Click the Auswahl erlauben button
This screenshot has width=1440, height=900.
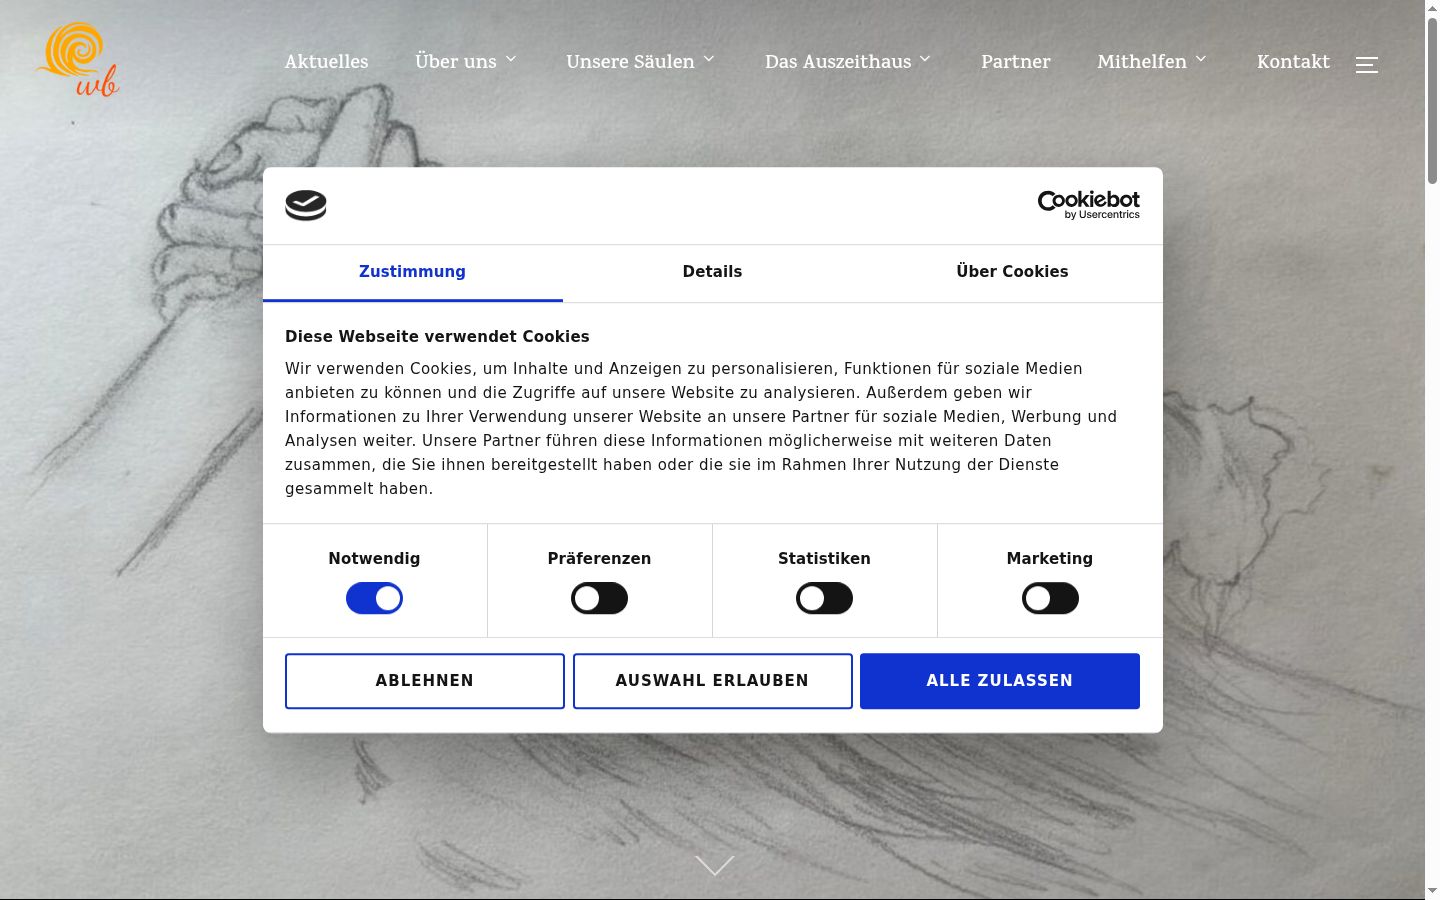pyautogui.click(x=712, y=681)
